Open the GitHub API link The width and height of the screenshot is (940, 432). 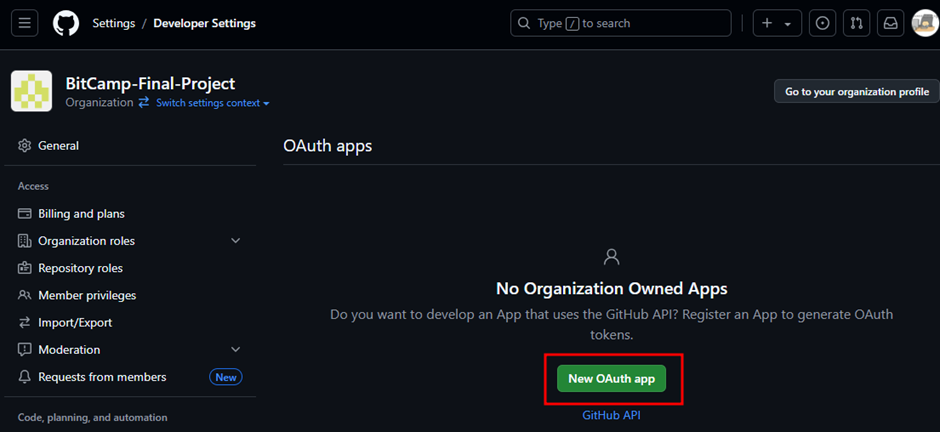[x=611, y=415]
